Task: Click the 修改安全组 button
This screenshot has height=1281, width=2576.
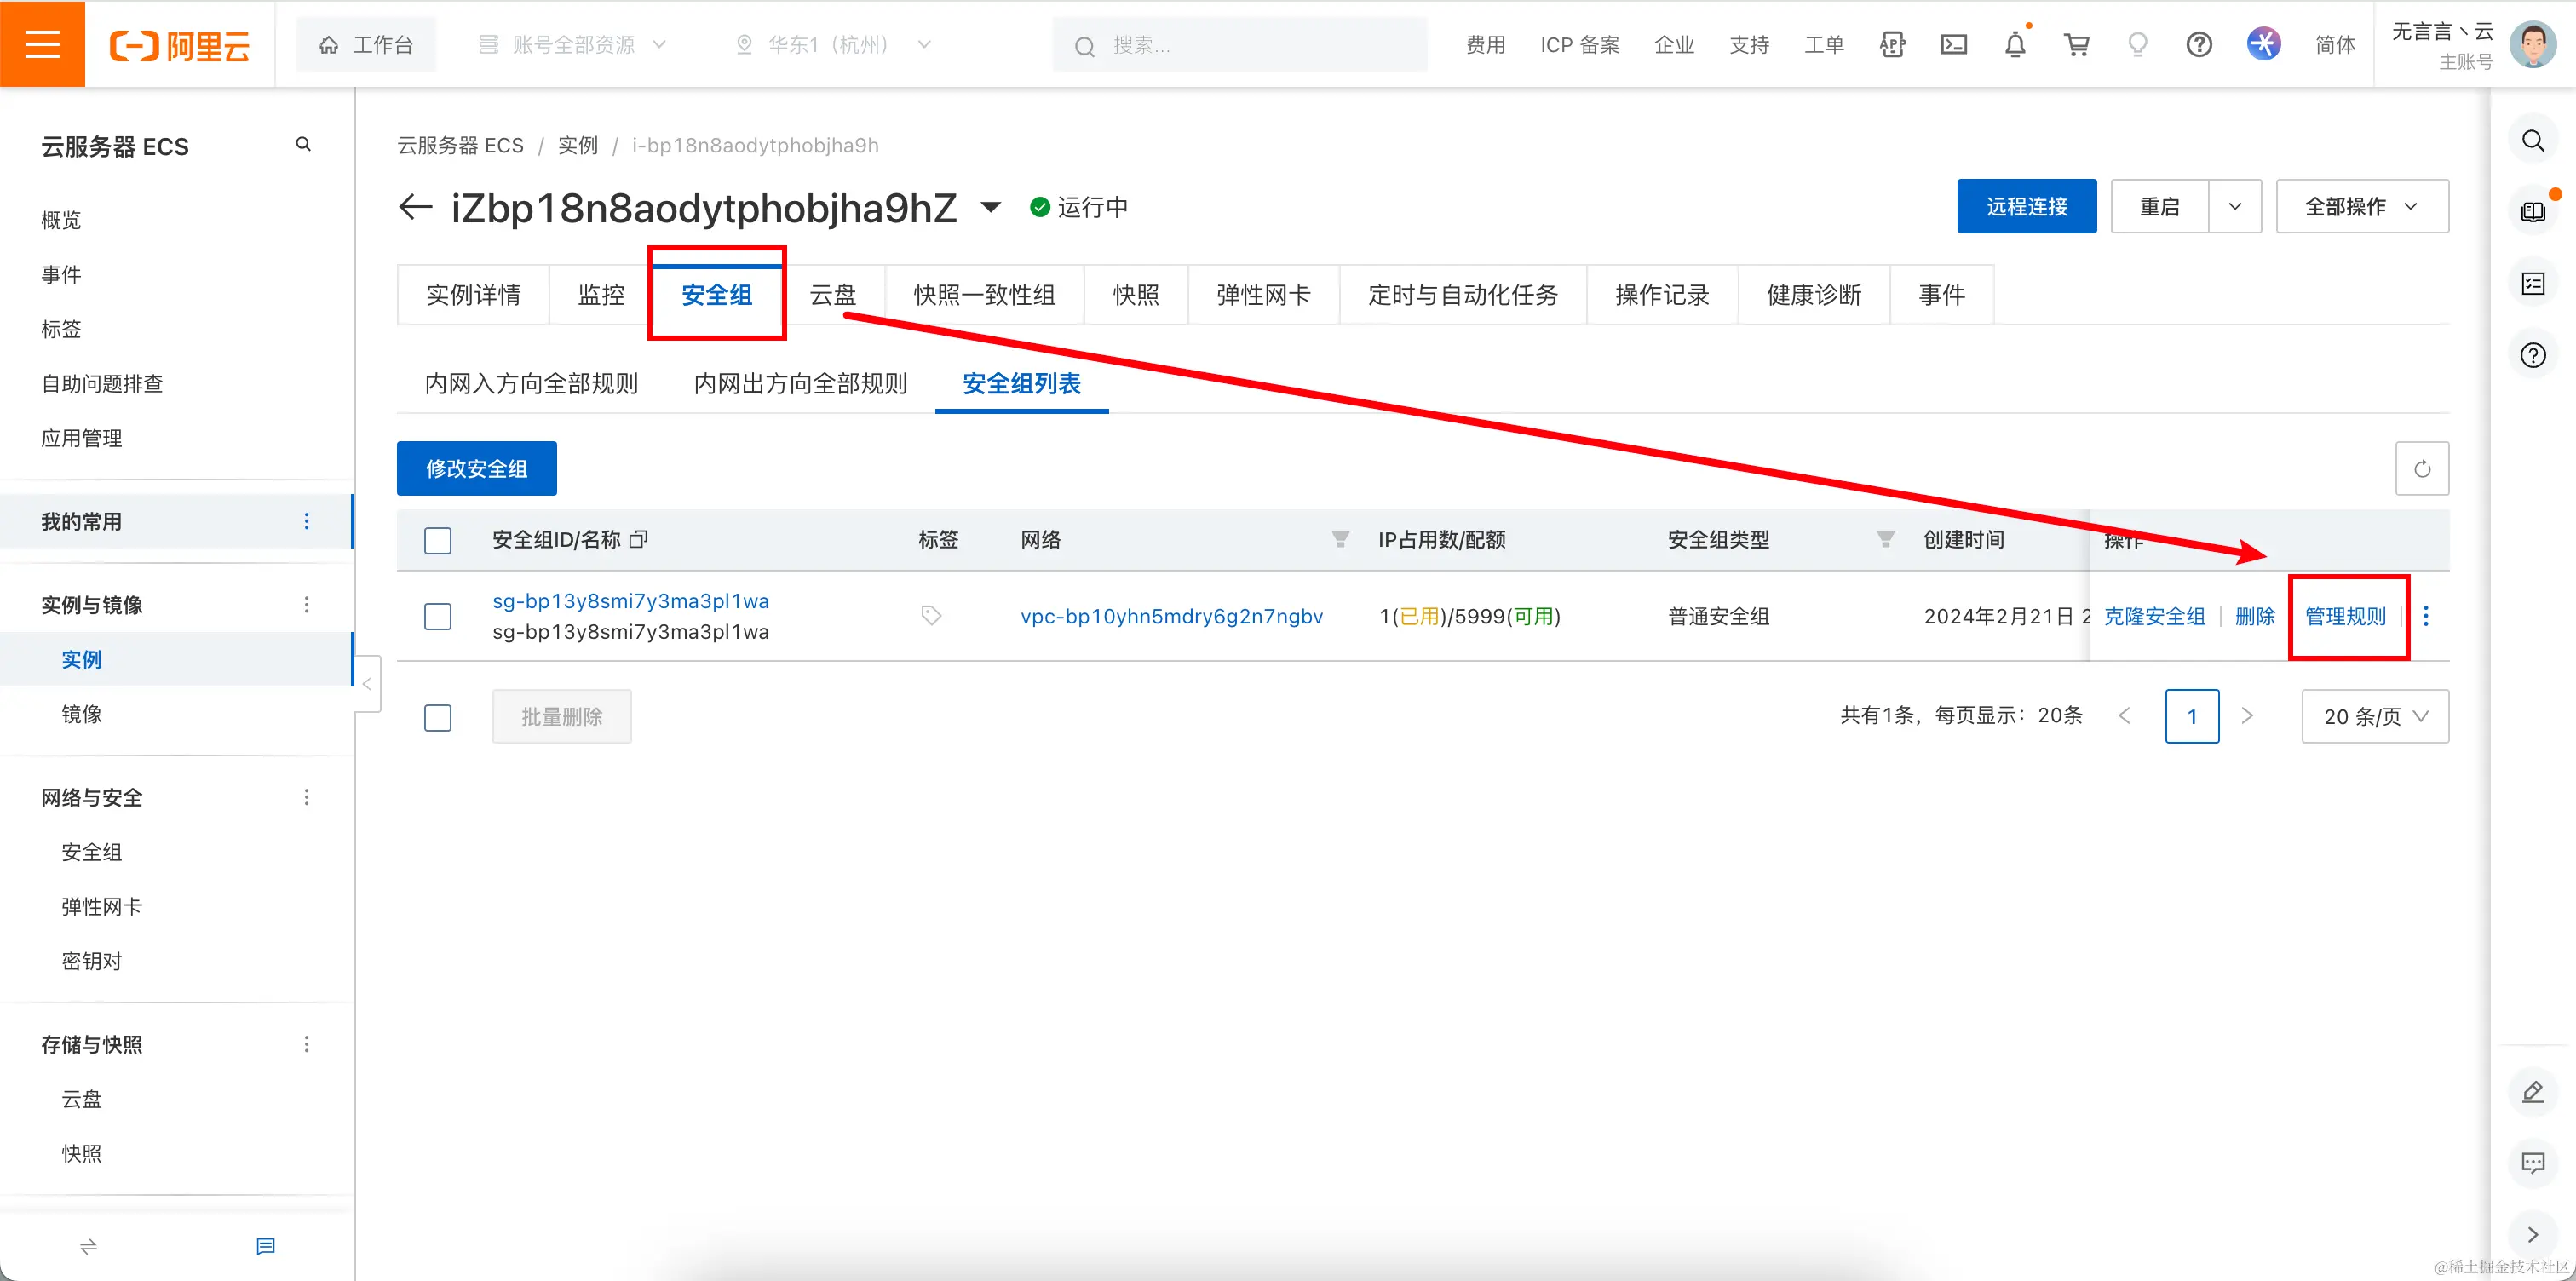Action: 476,469
